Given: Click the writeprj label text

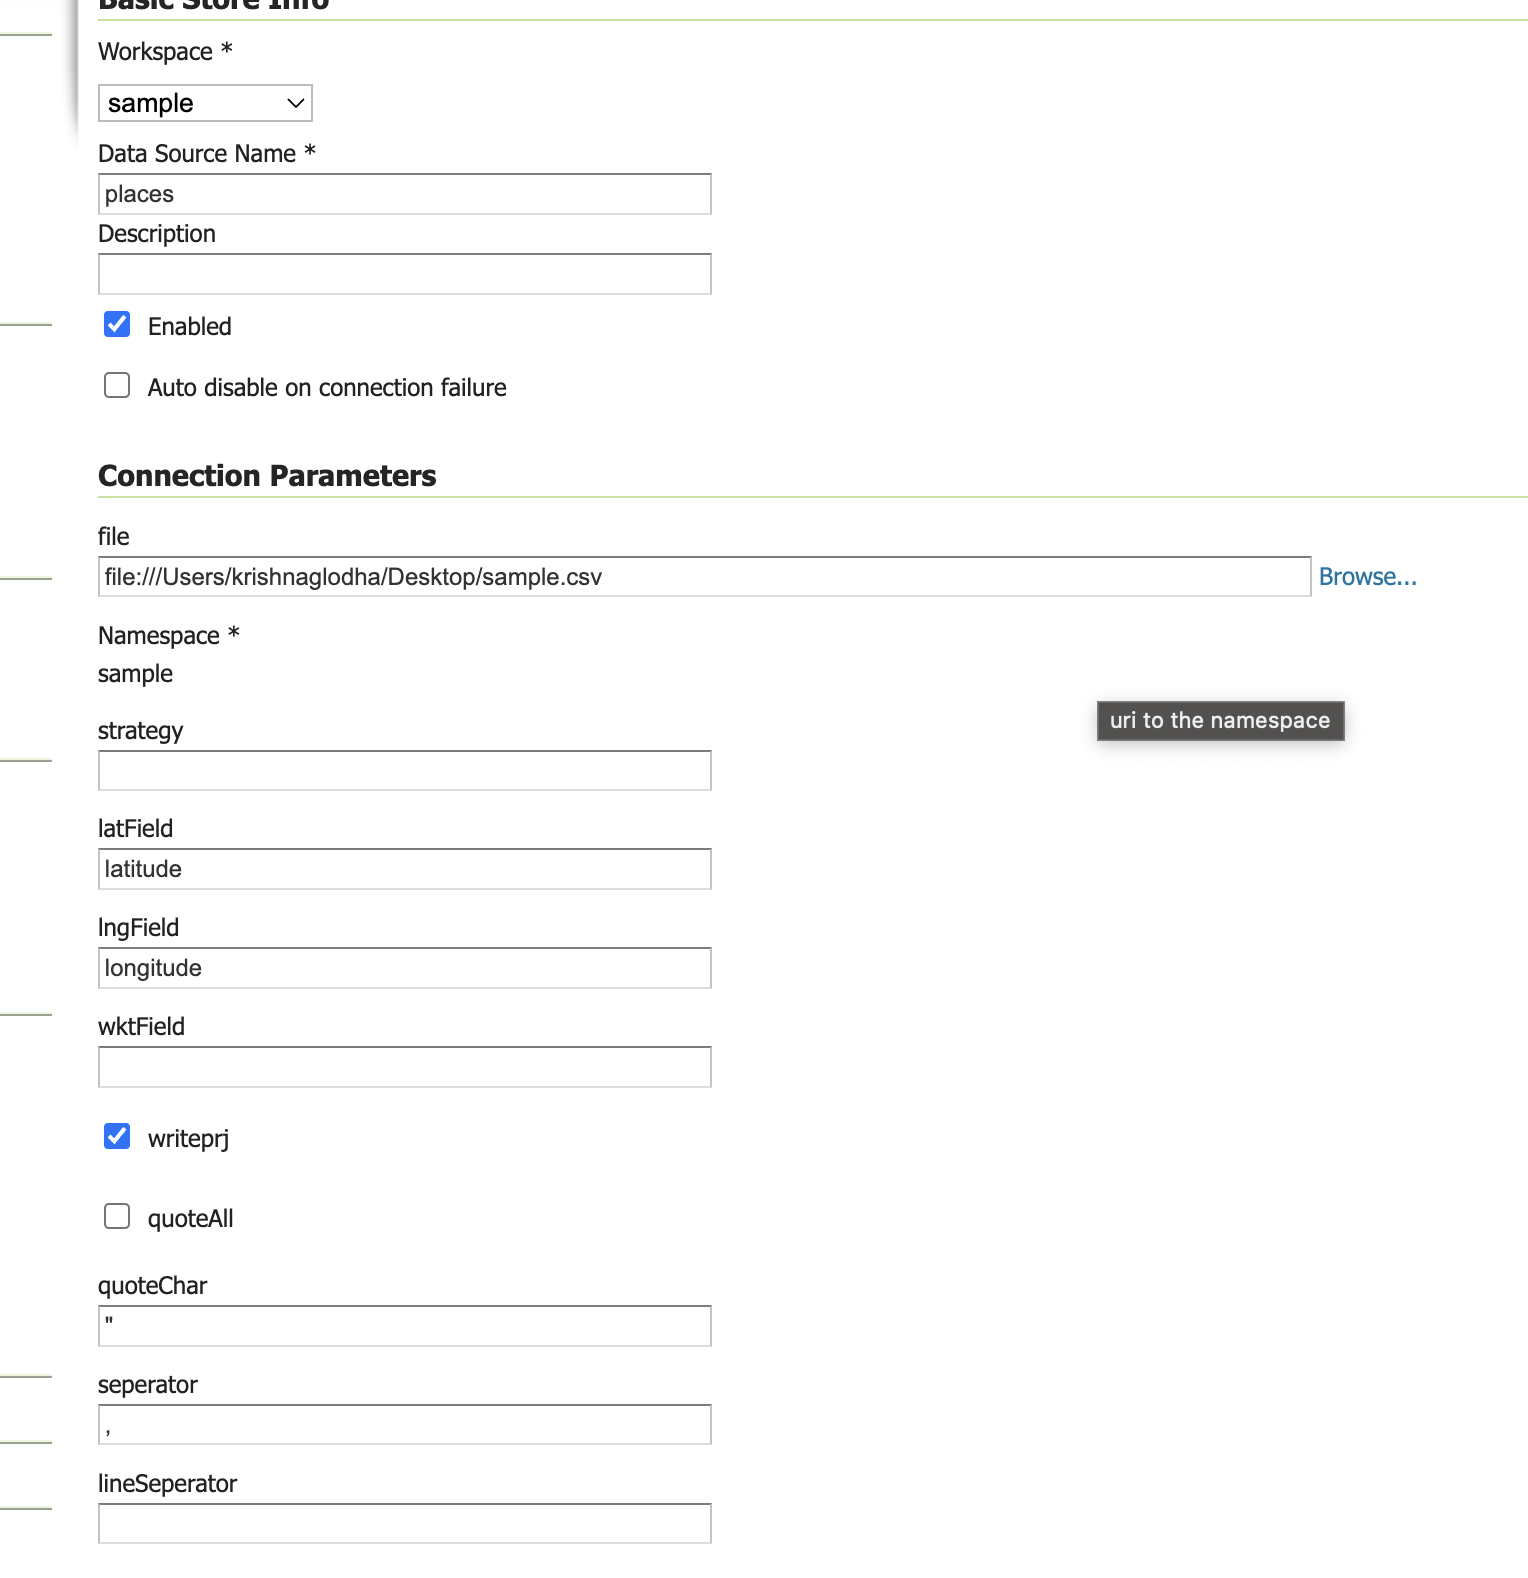Looking at the screenshot, I should point(188,1139).
